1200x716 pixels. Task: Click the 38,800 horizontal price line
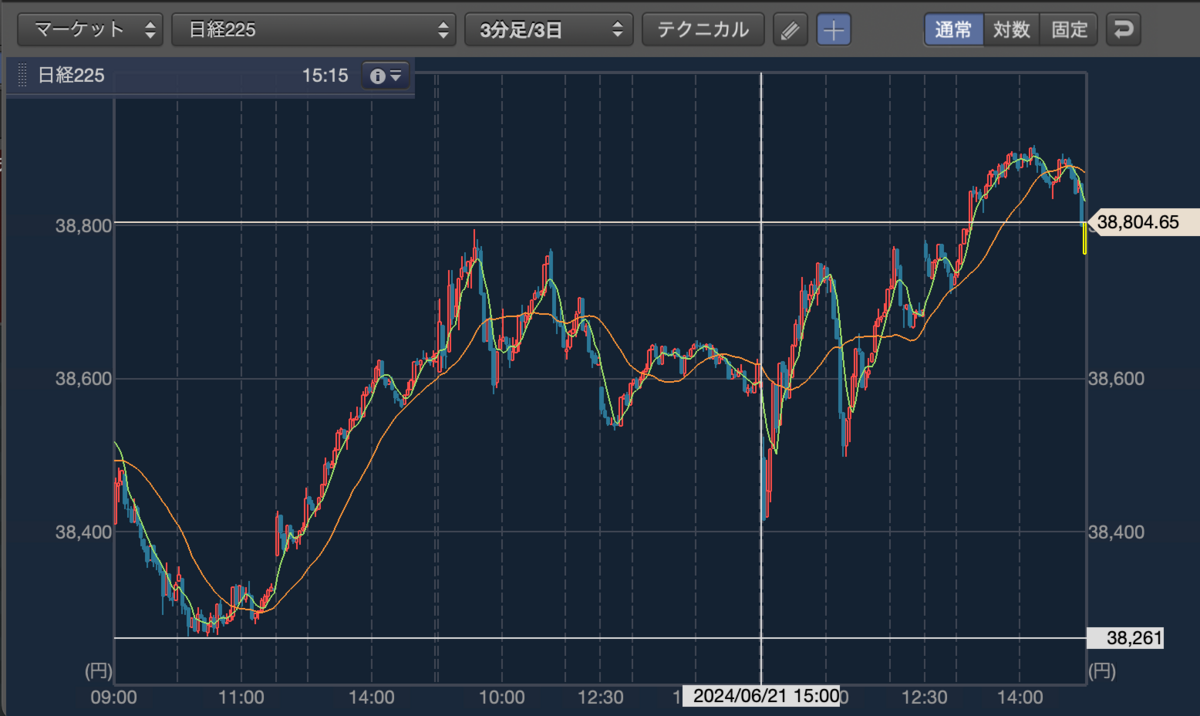[600, 222]
